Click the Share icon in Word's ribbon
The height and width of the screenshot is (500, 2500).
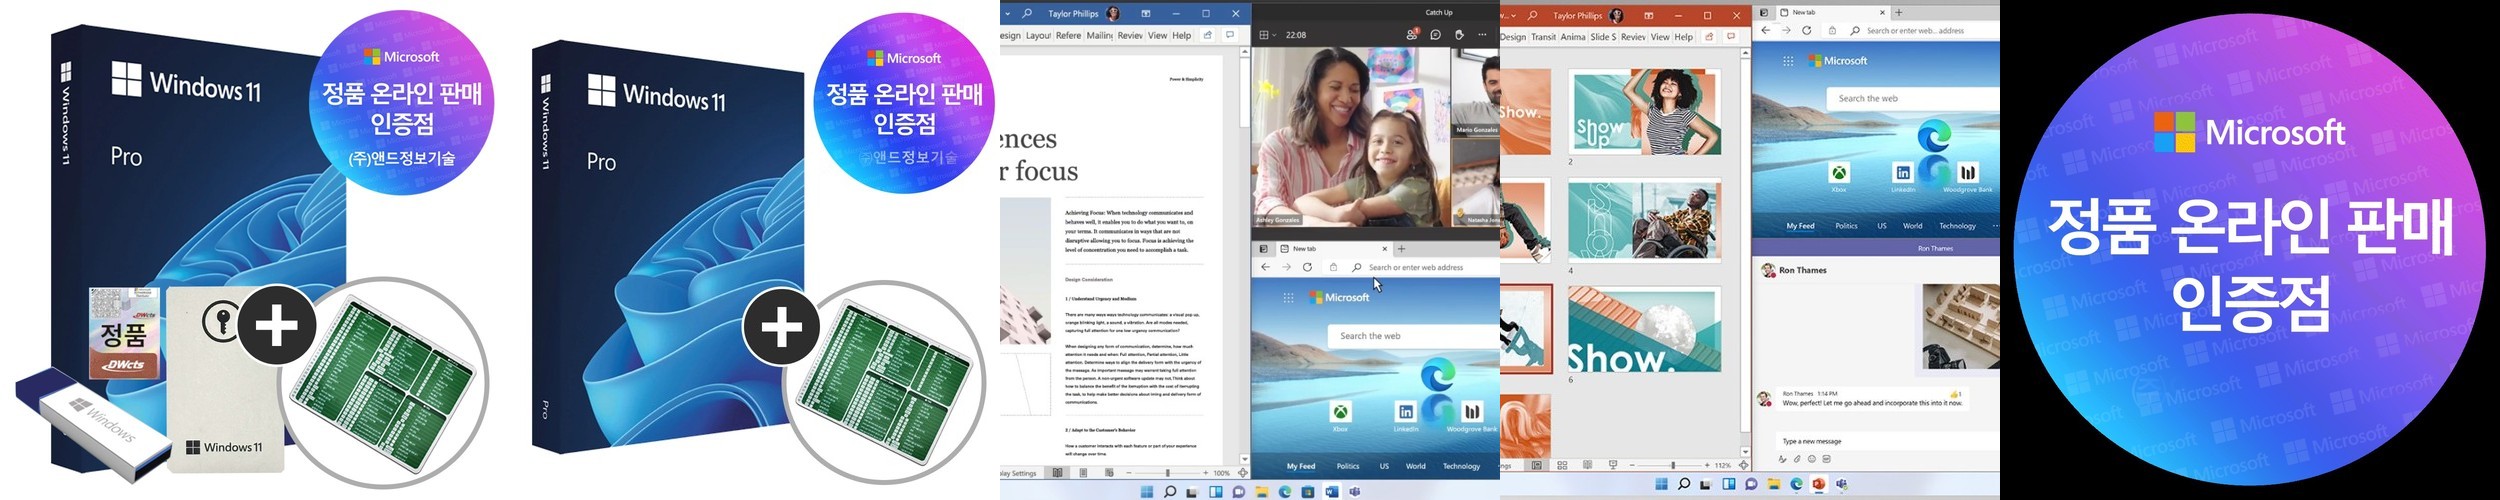tap(1208, 36)
